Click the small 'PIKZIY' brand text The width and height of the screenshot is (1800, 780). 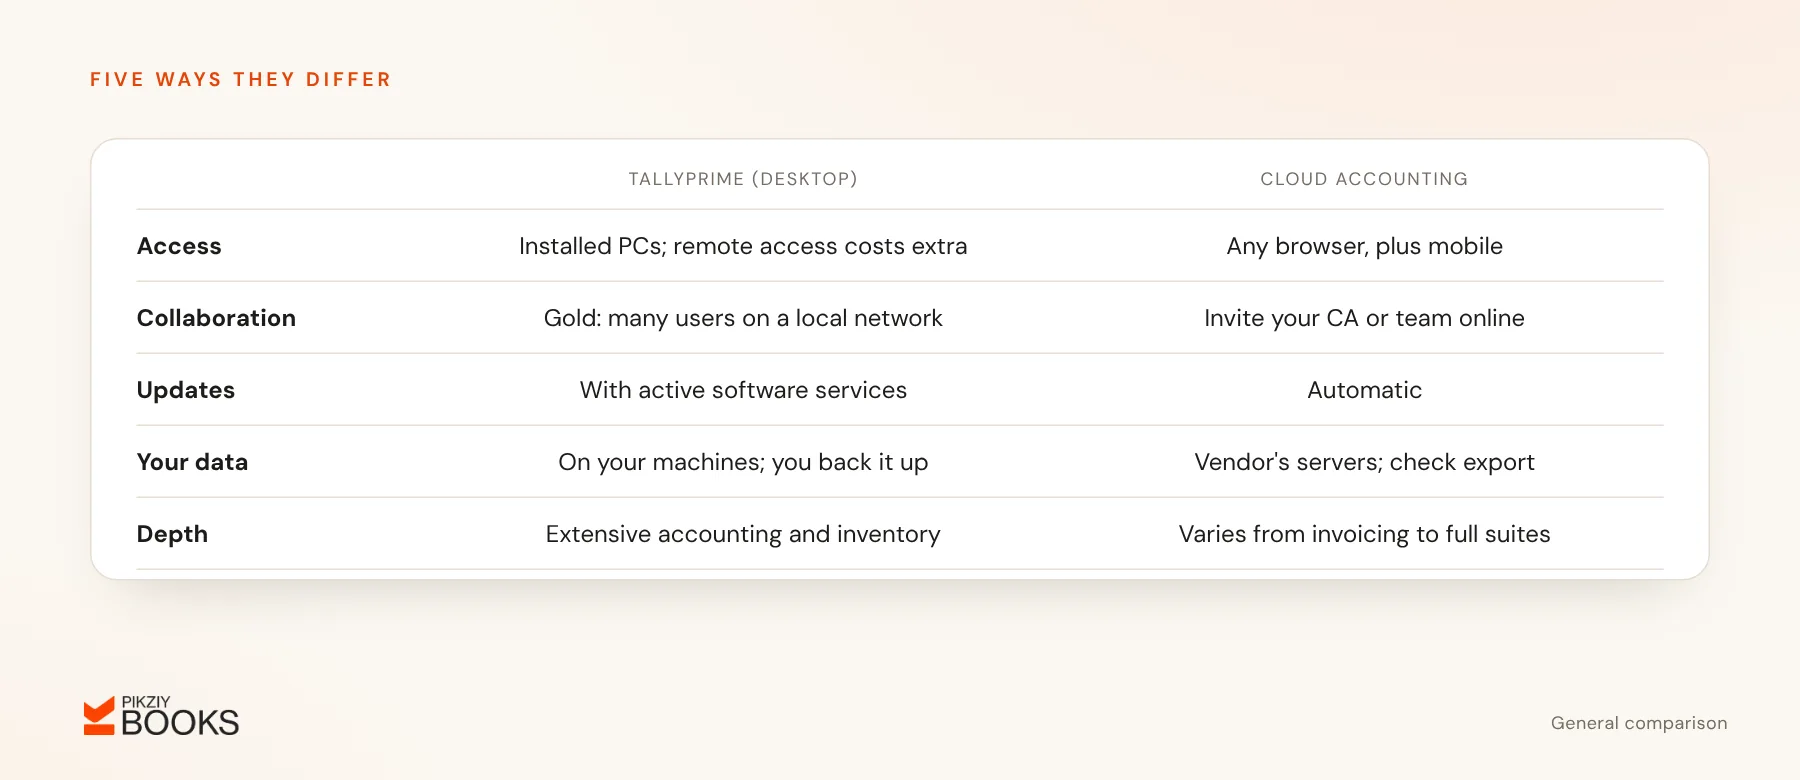[146, 702]
